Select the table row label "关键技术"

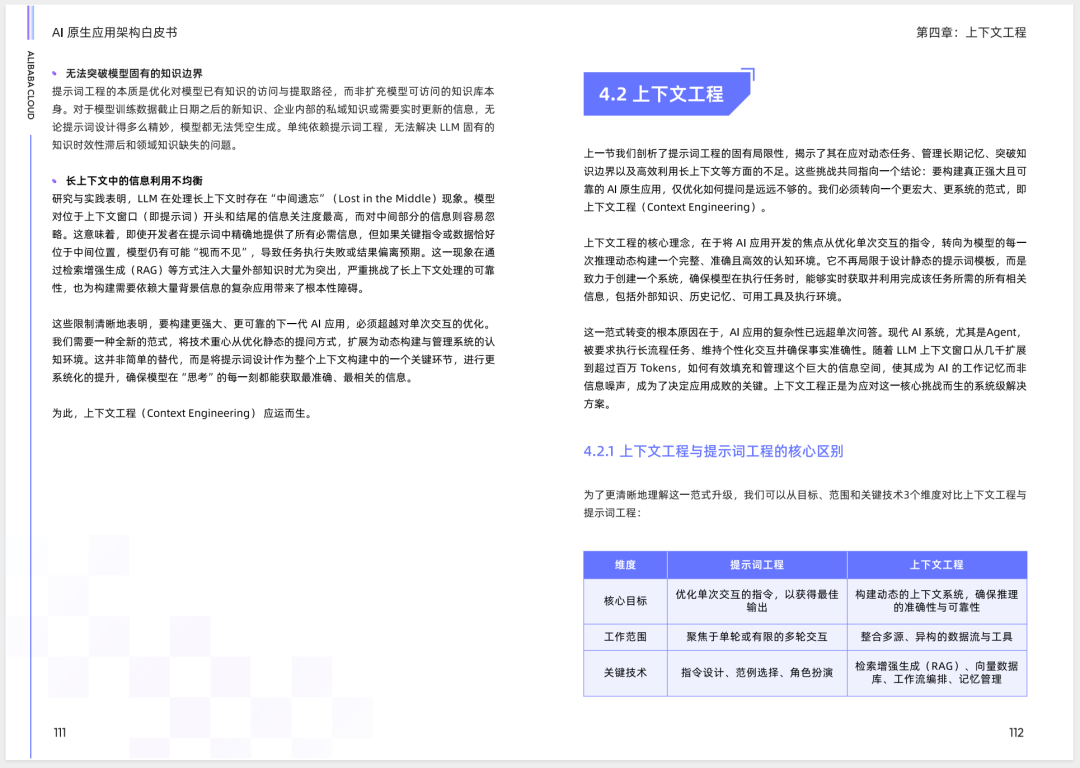coord(625,673)
